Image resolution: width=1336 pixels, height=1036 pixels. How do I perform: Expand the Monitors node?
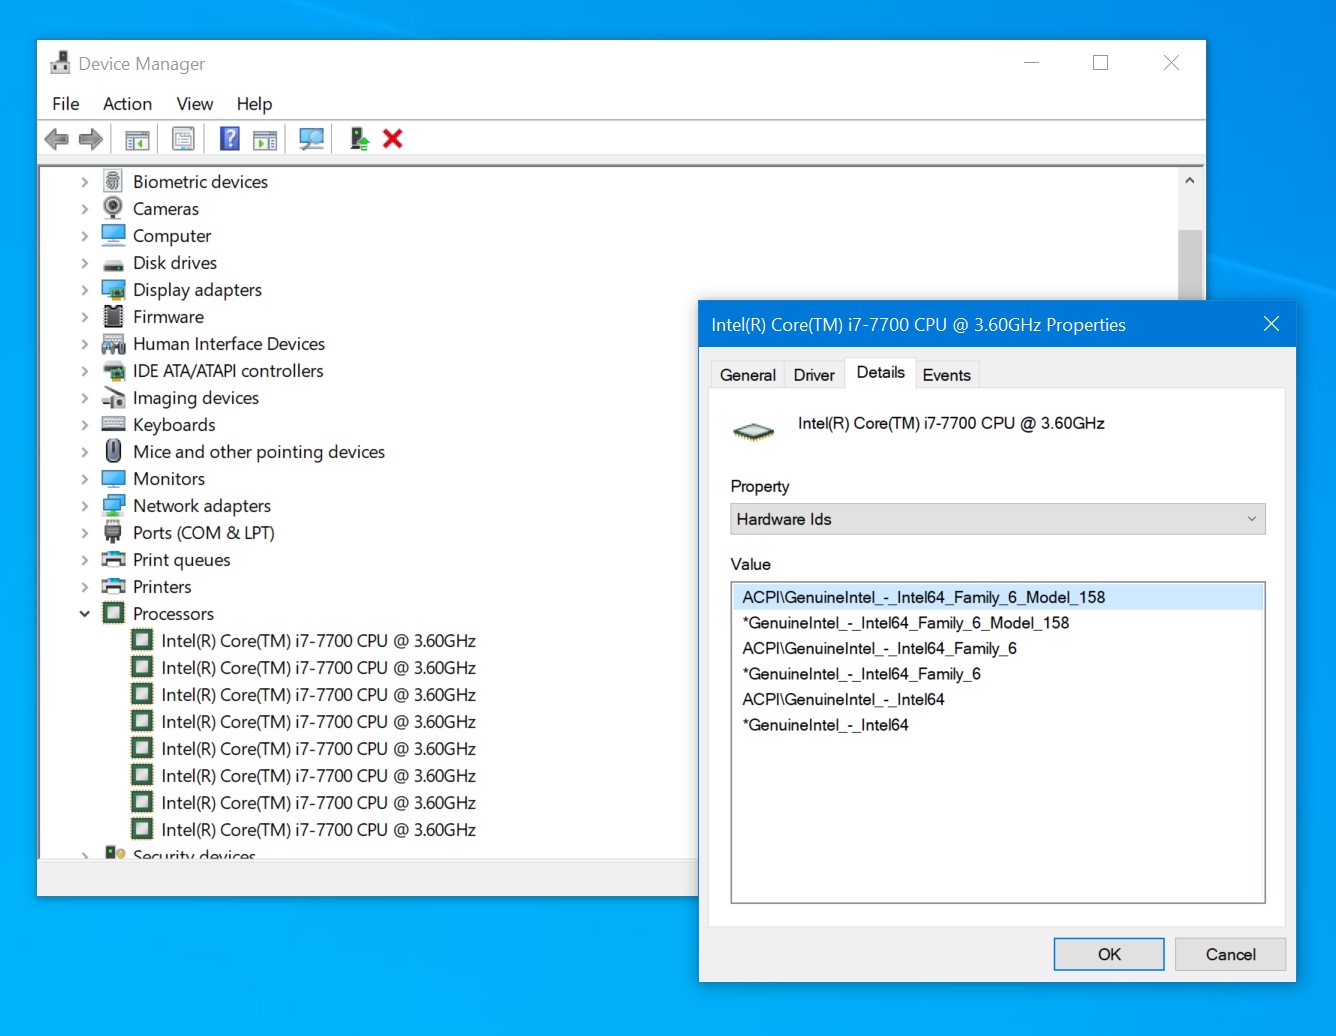[x=84, y=479]
